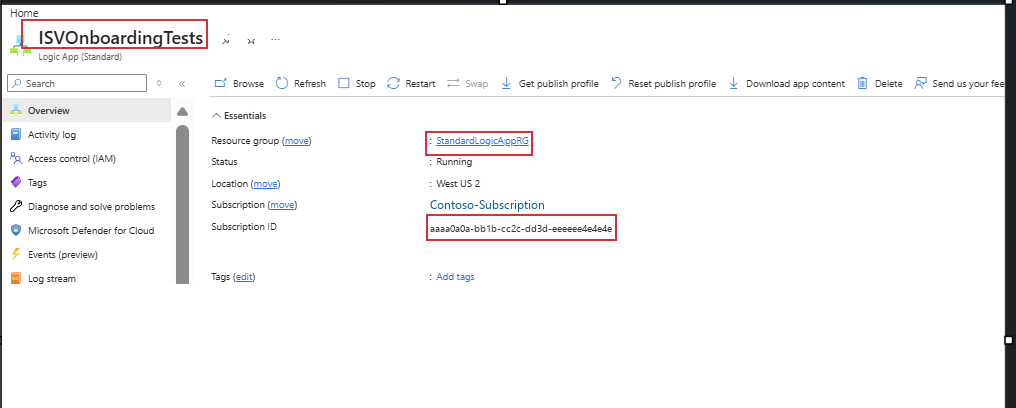
Task: Click the Send us your feedback icon
Action: coord(920,84)
